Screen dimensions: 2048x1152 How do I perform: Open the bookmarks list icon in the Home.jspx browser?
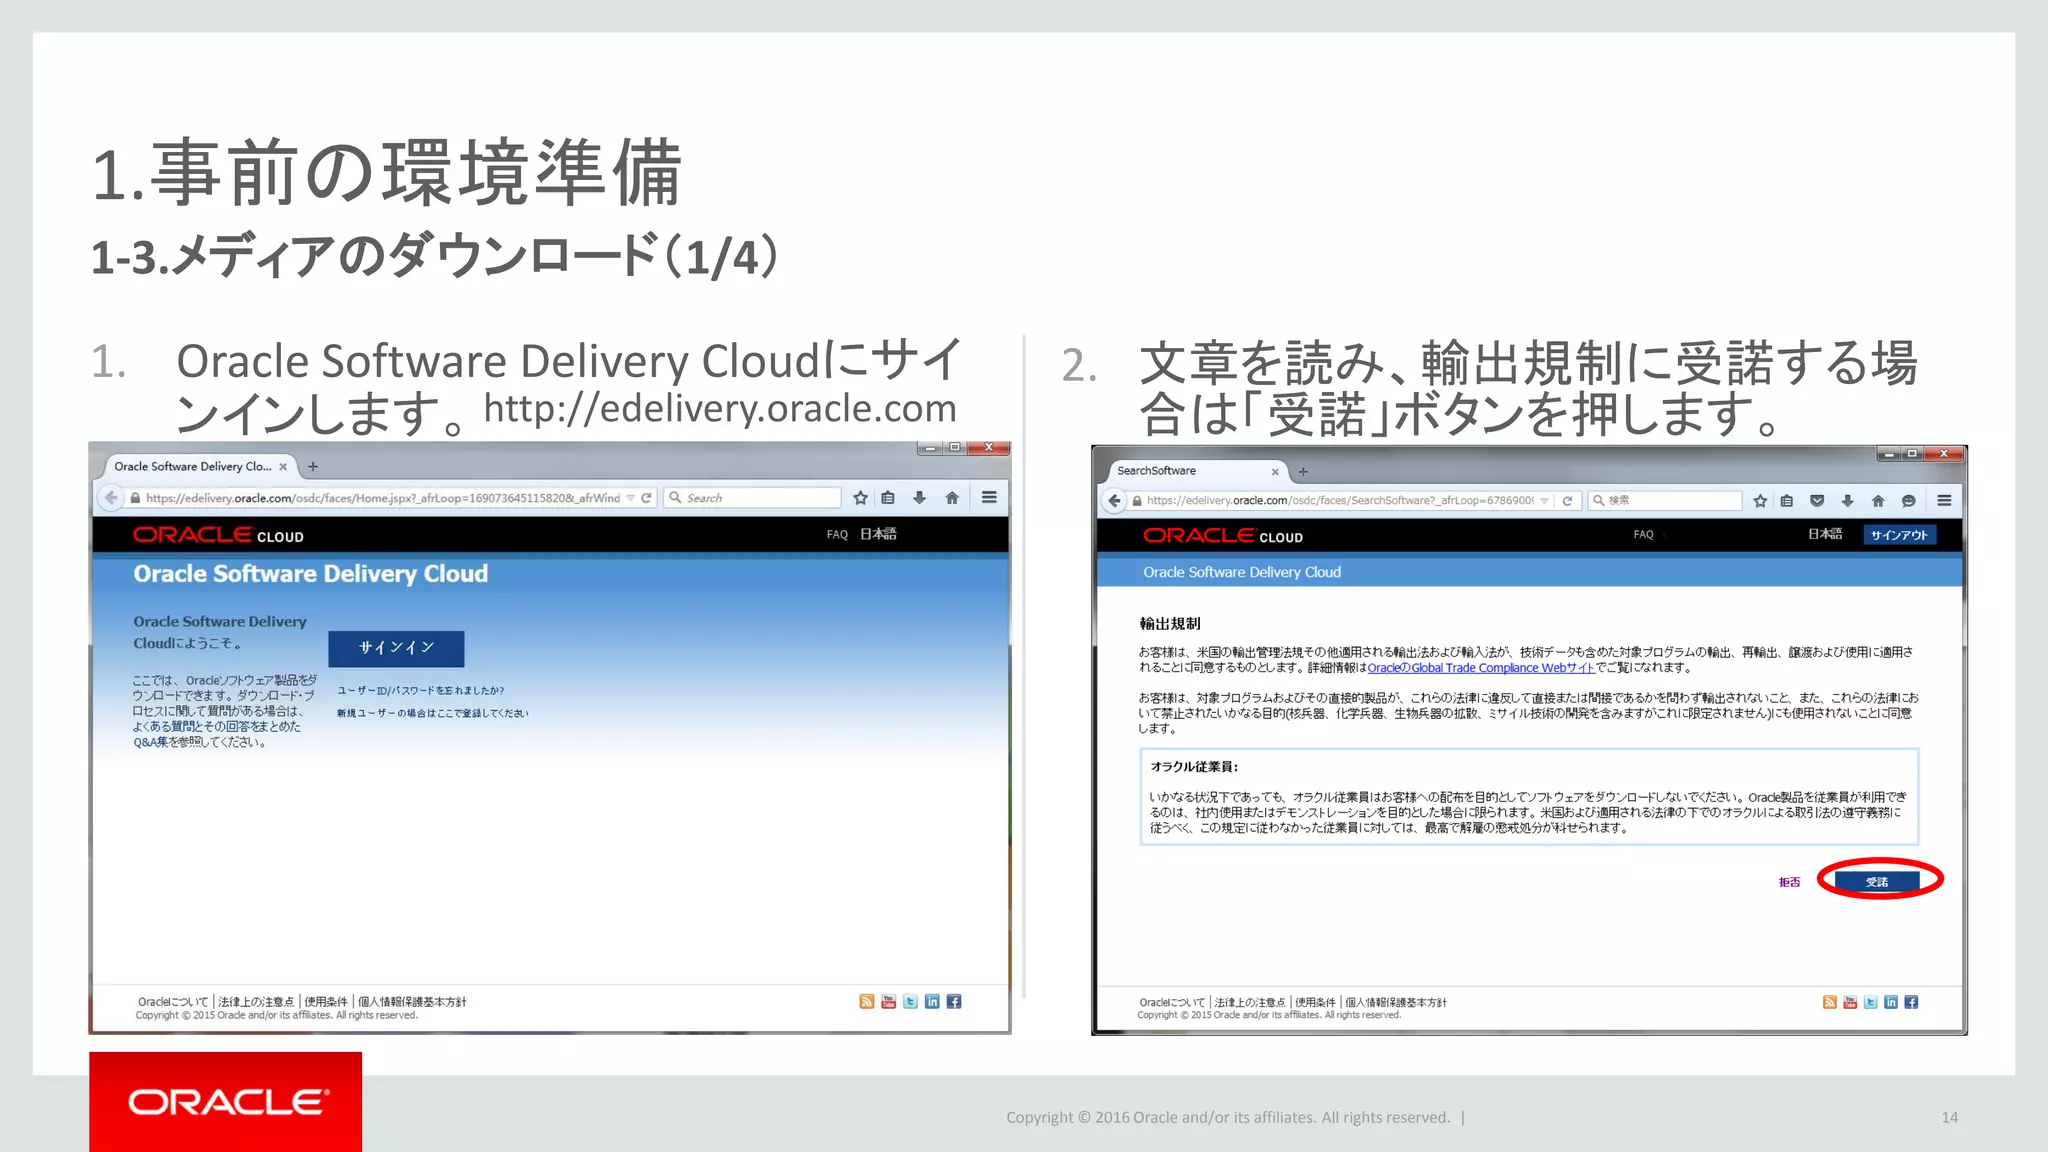[x=888, y=497]
